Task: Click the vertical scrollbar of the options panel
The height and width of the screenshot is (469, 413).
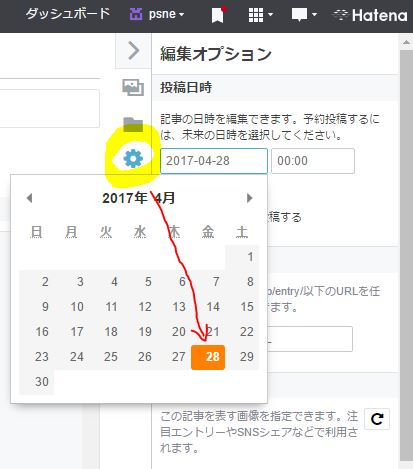Action: click(406, 255)
